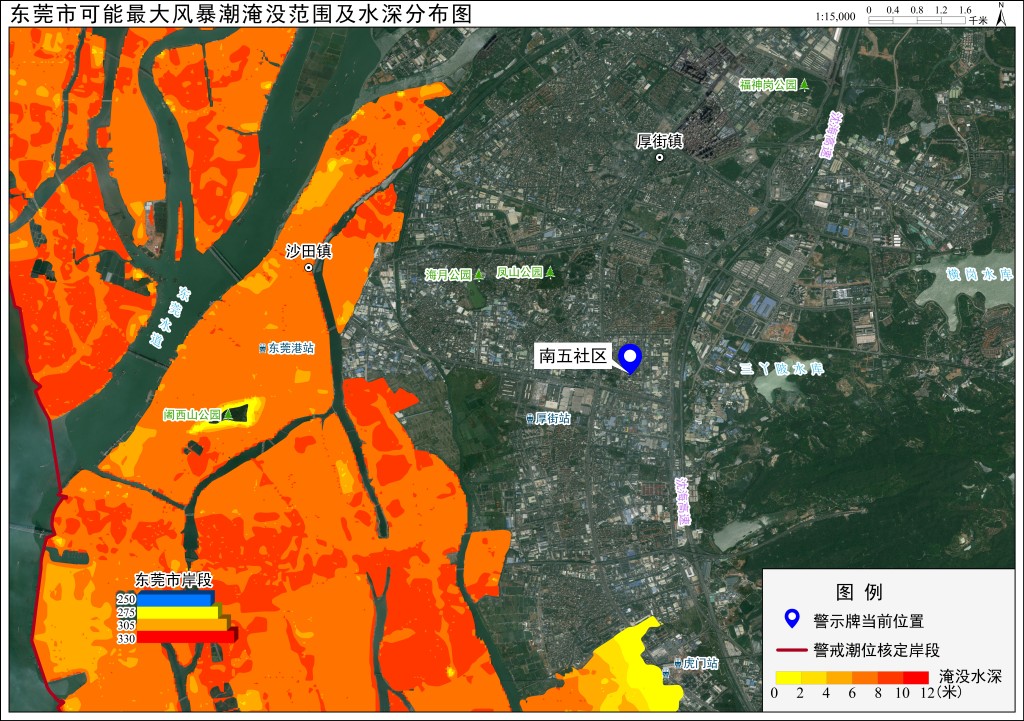This screenshot has height=721, width=1024.
Task: Click the red 330 bar in 东莞市岸段
Action: click(187, 637)
